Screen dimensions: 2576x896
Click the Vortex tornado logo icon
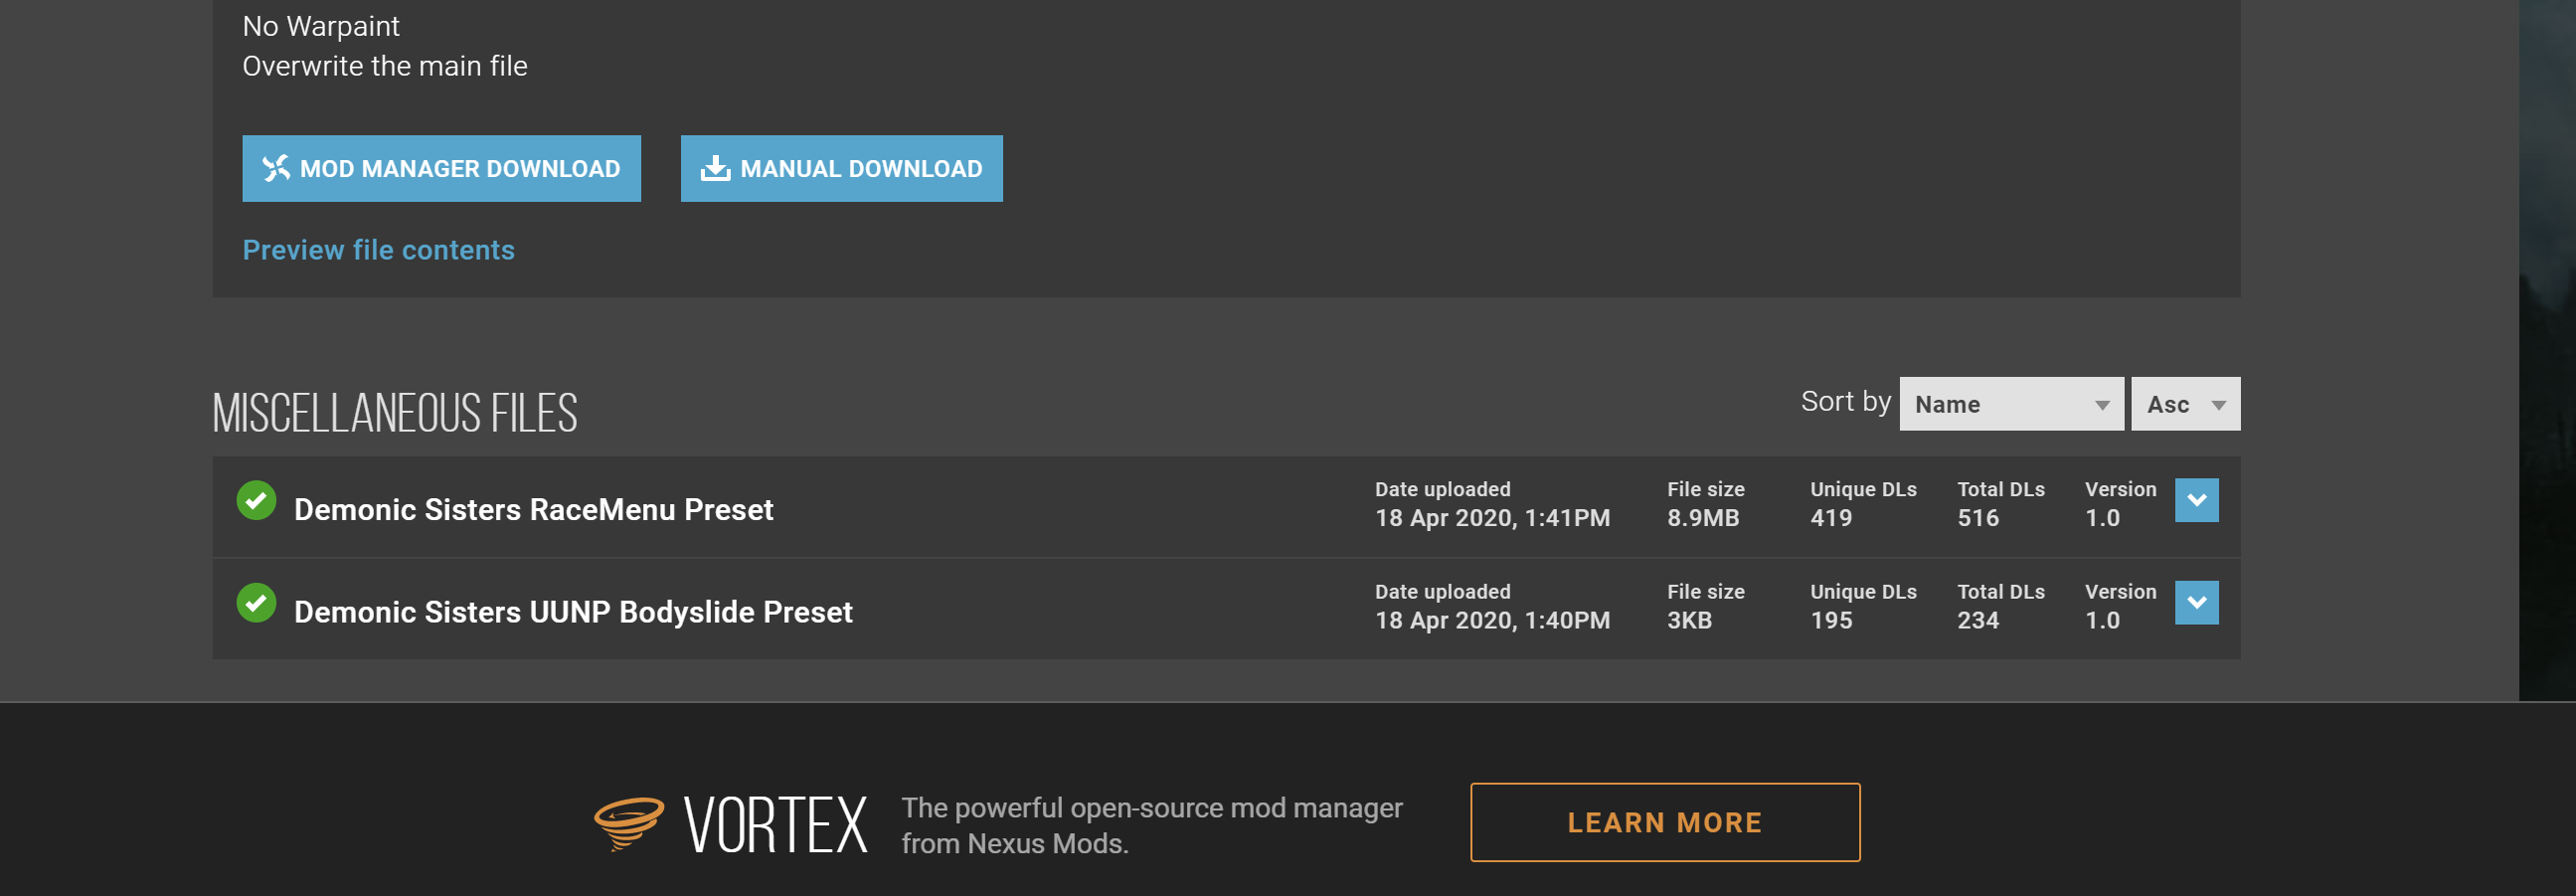629,823
